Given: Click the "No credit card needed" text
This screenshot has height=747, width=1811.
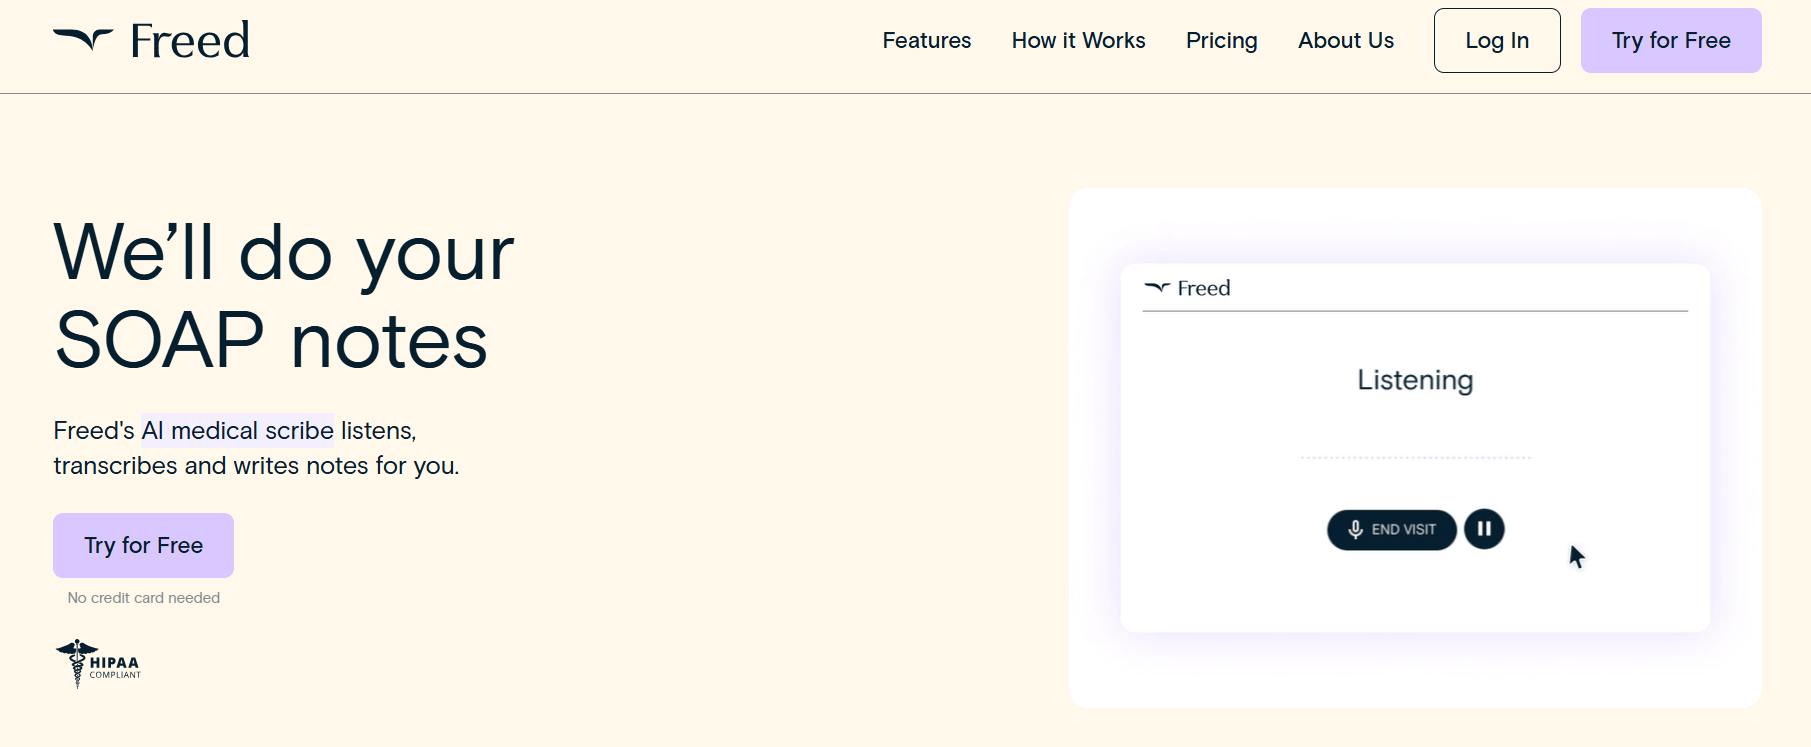Looking at the screenshot, I should click(143, 598).
